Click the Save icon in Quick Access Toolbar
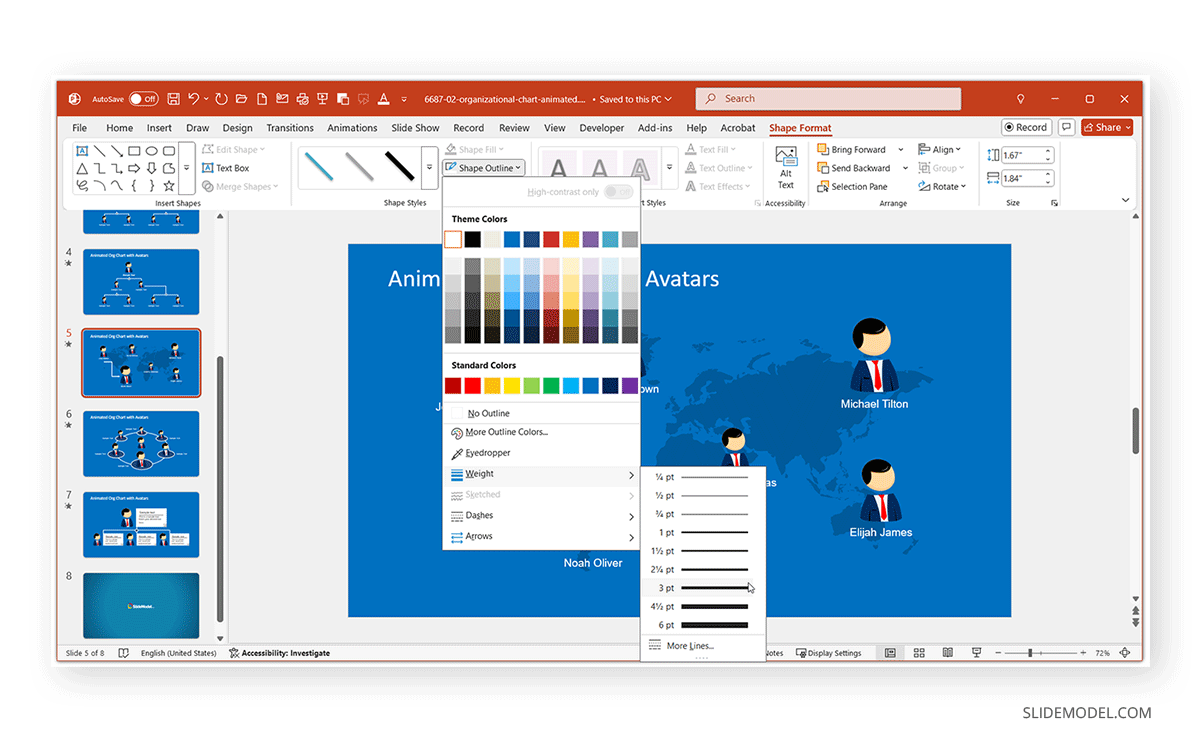This screenshot has width=1200, height=743. [174, 99]
